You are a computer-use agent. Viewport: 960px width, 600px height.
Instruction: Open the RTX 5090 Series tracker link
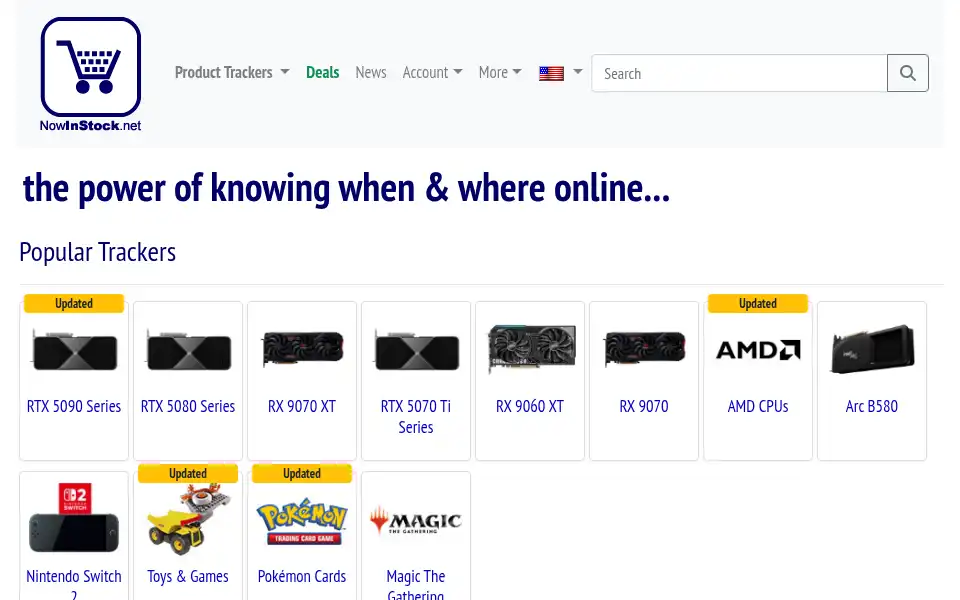tap(74, 407)
